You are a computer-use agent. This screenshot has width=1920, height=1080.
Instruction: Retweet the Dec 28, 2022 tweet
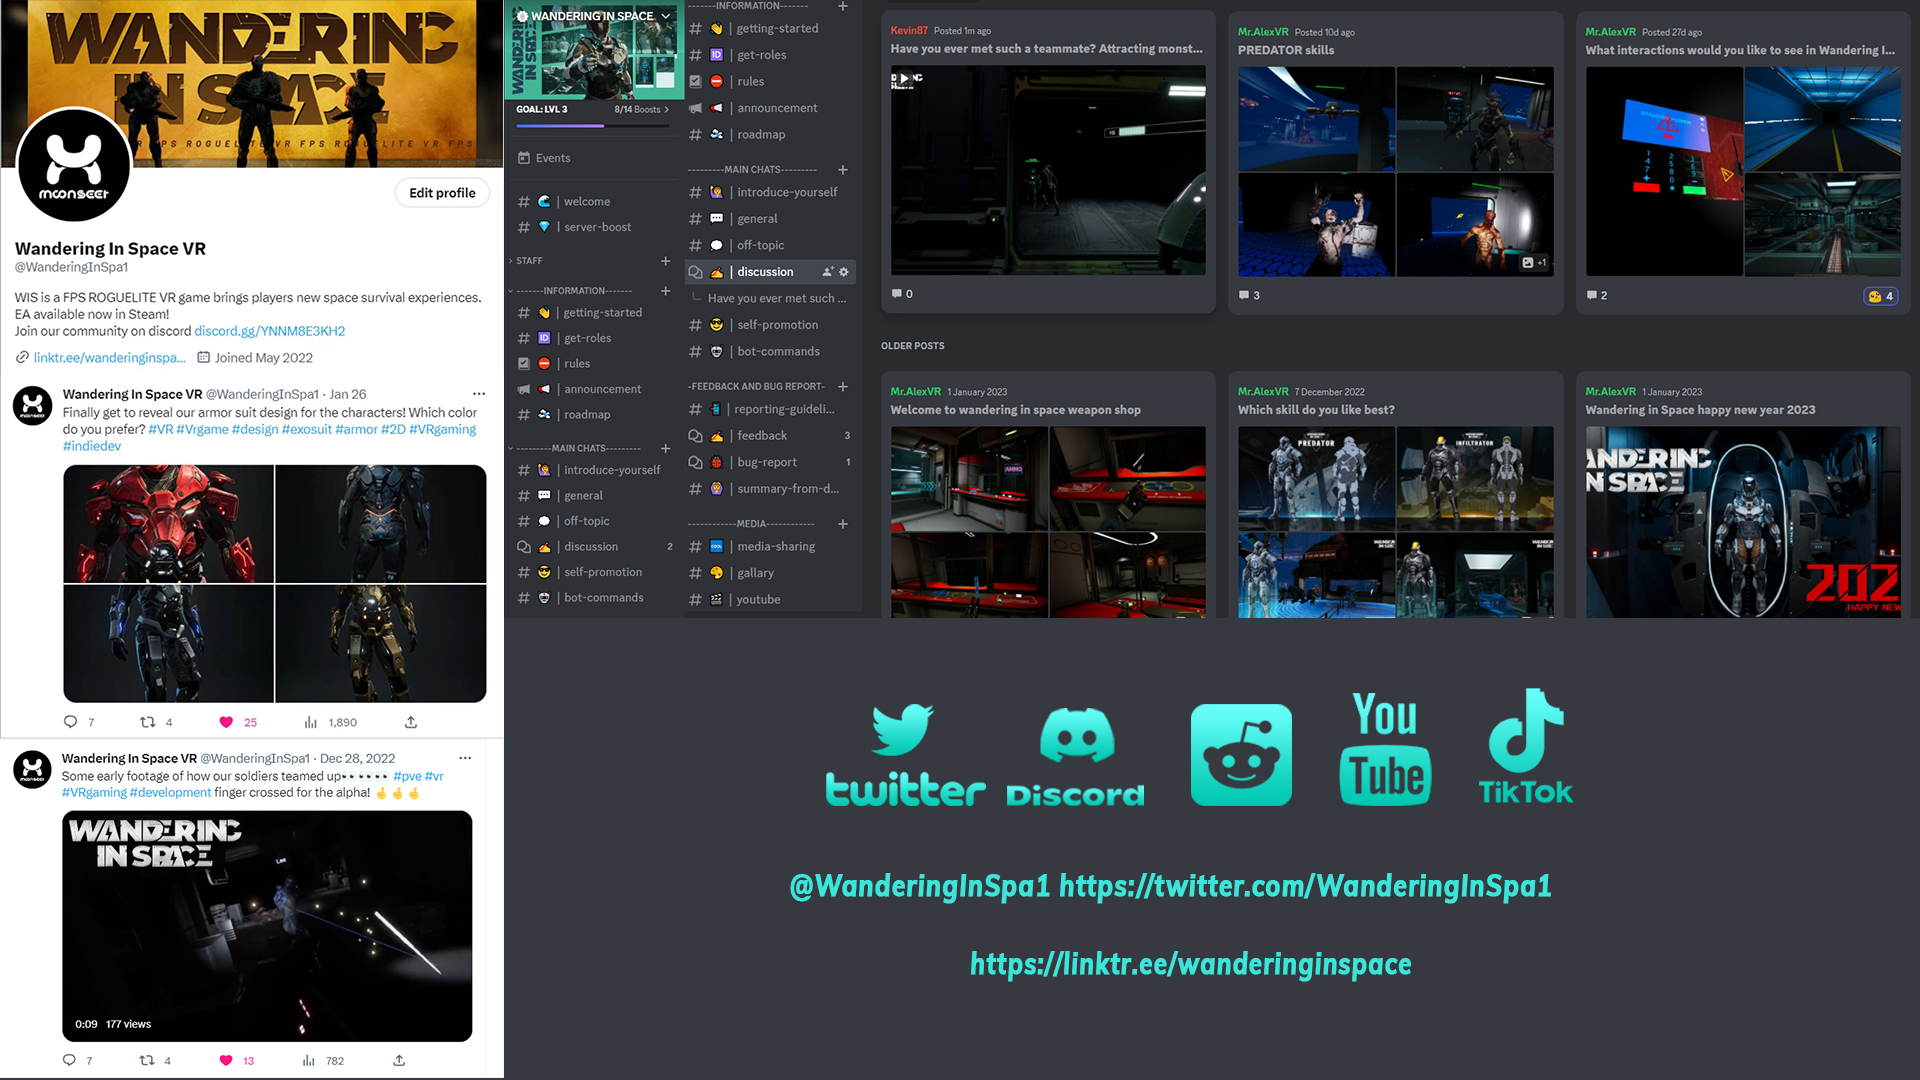click(x=147, y=1061)
